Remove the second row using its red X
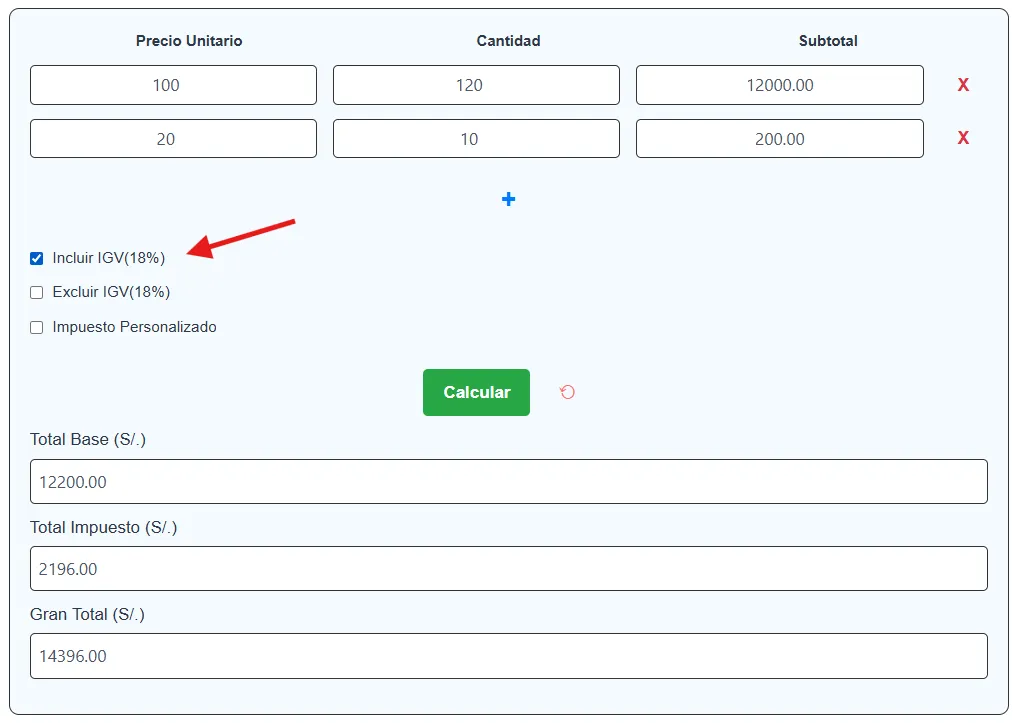This screenshot has width=1015, height=723. tap(963, 138)
